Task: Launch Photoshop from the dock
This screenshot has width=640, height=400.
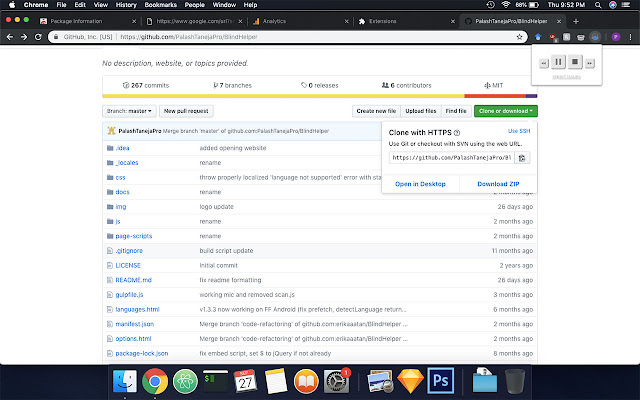Action: coord(441,381)
